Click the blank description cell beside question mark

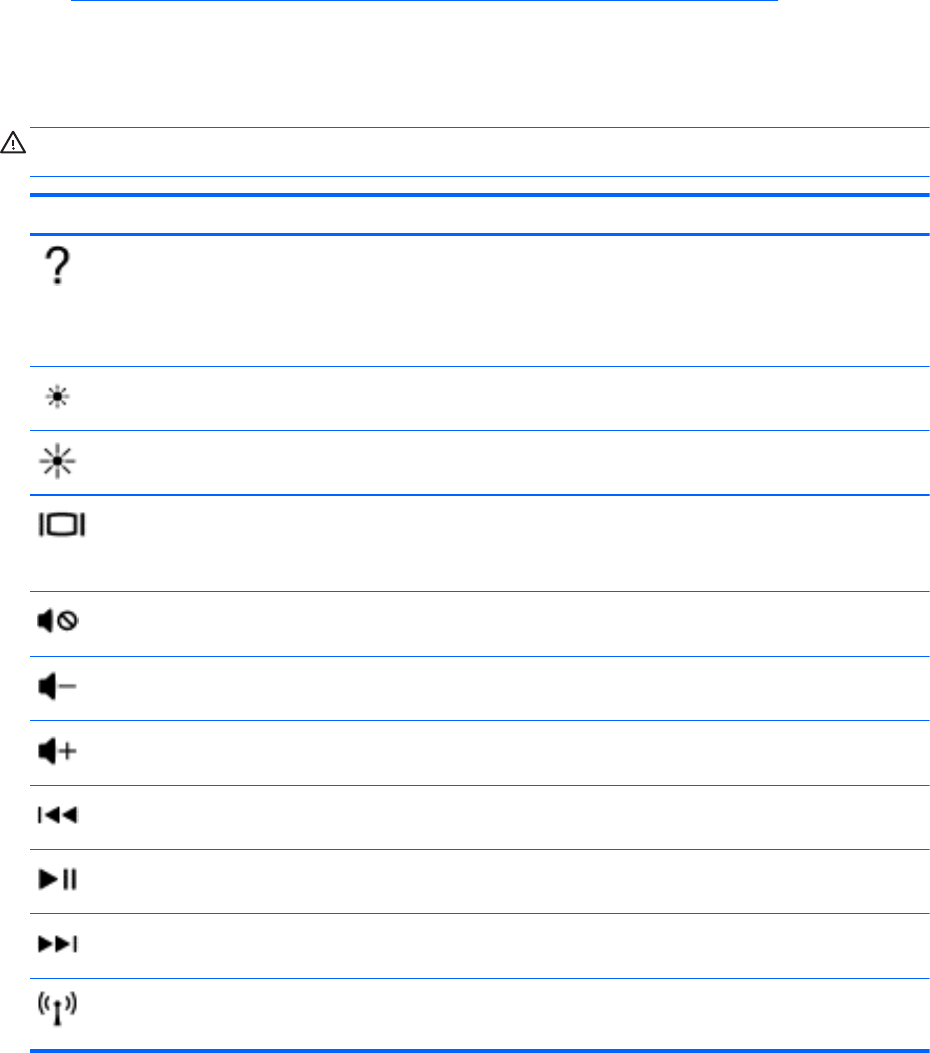(x=500, y=300)
